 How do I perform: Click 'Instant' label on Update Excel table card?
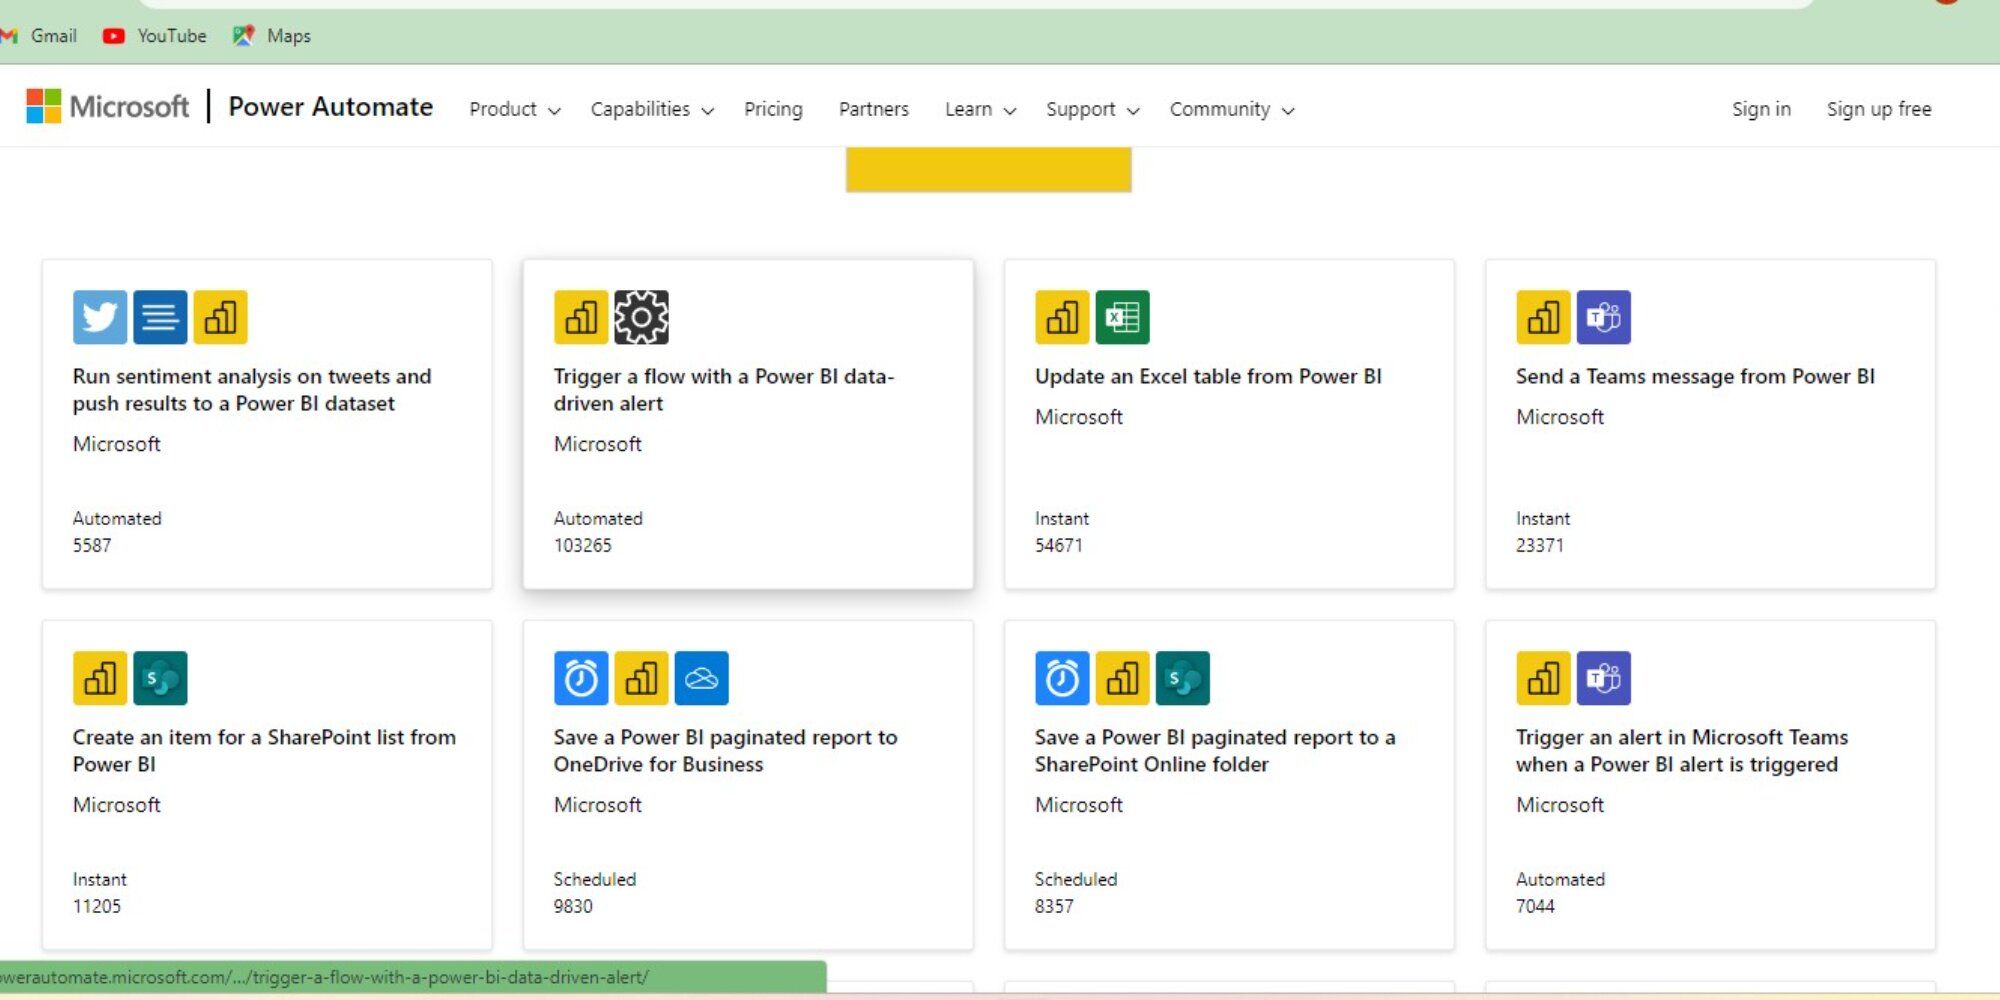pos(1062,519)
